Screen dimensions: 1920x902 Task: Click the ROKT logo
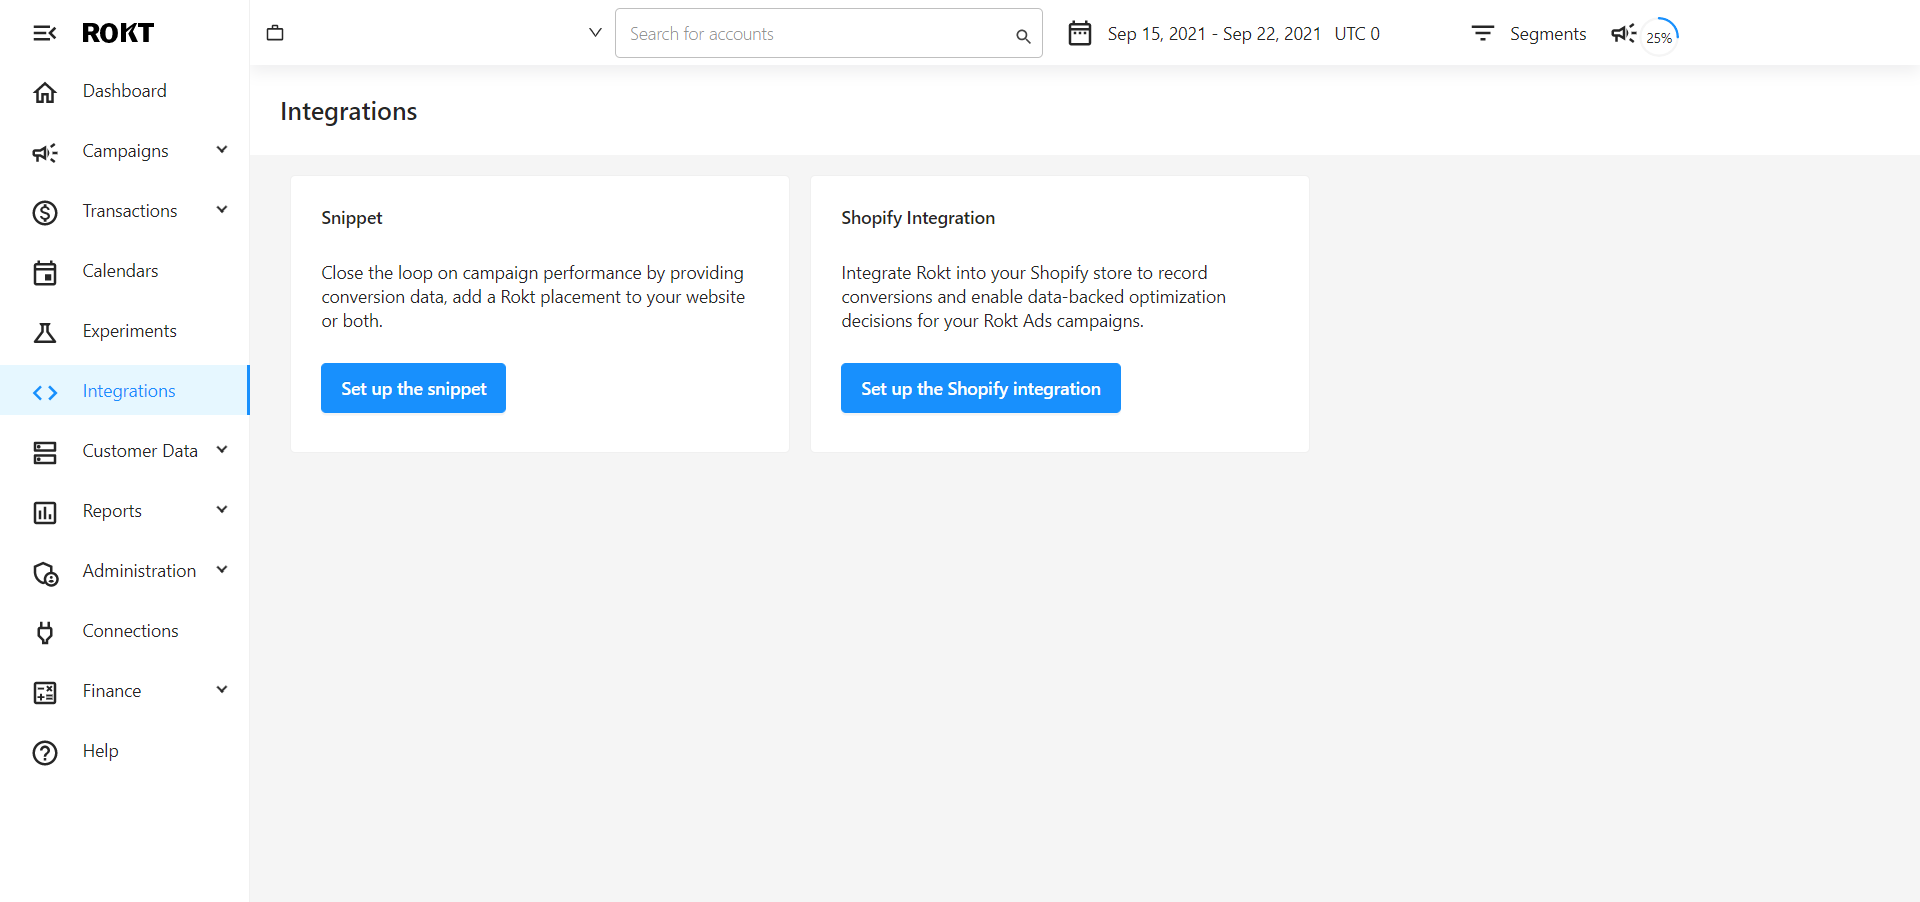click(117, 33)
